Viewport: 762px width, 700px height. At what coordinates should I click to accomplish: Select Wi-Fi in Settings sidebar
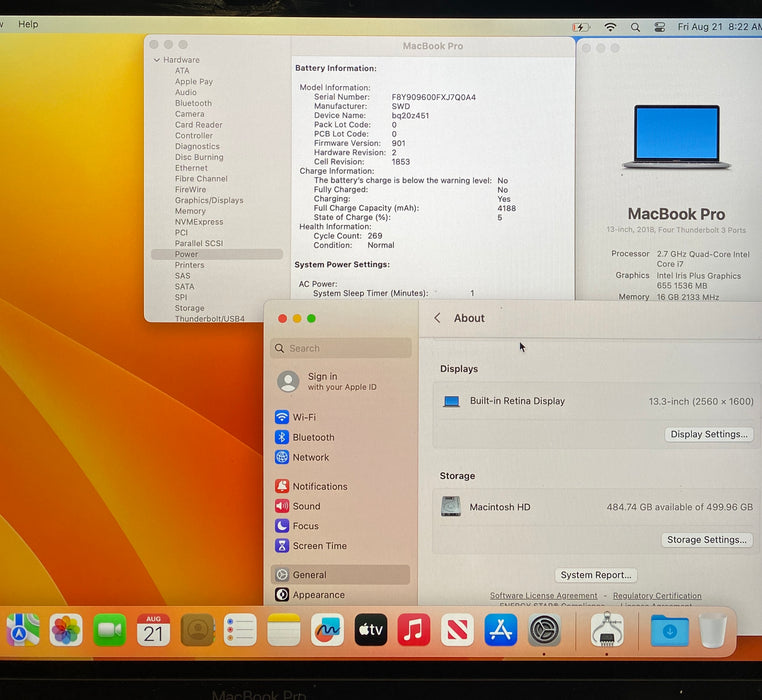tap(295, 417)
